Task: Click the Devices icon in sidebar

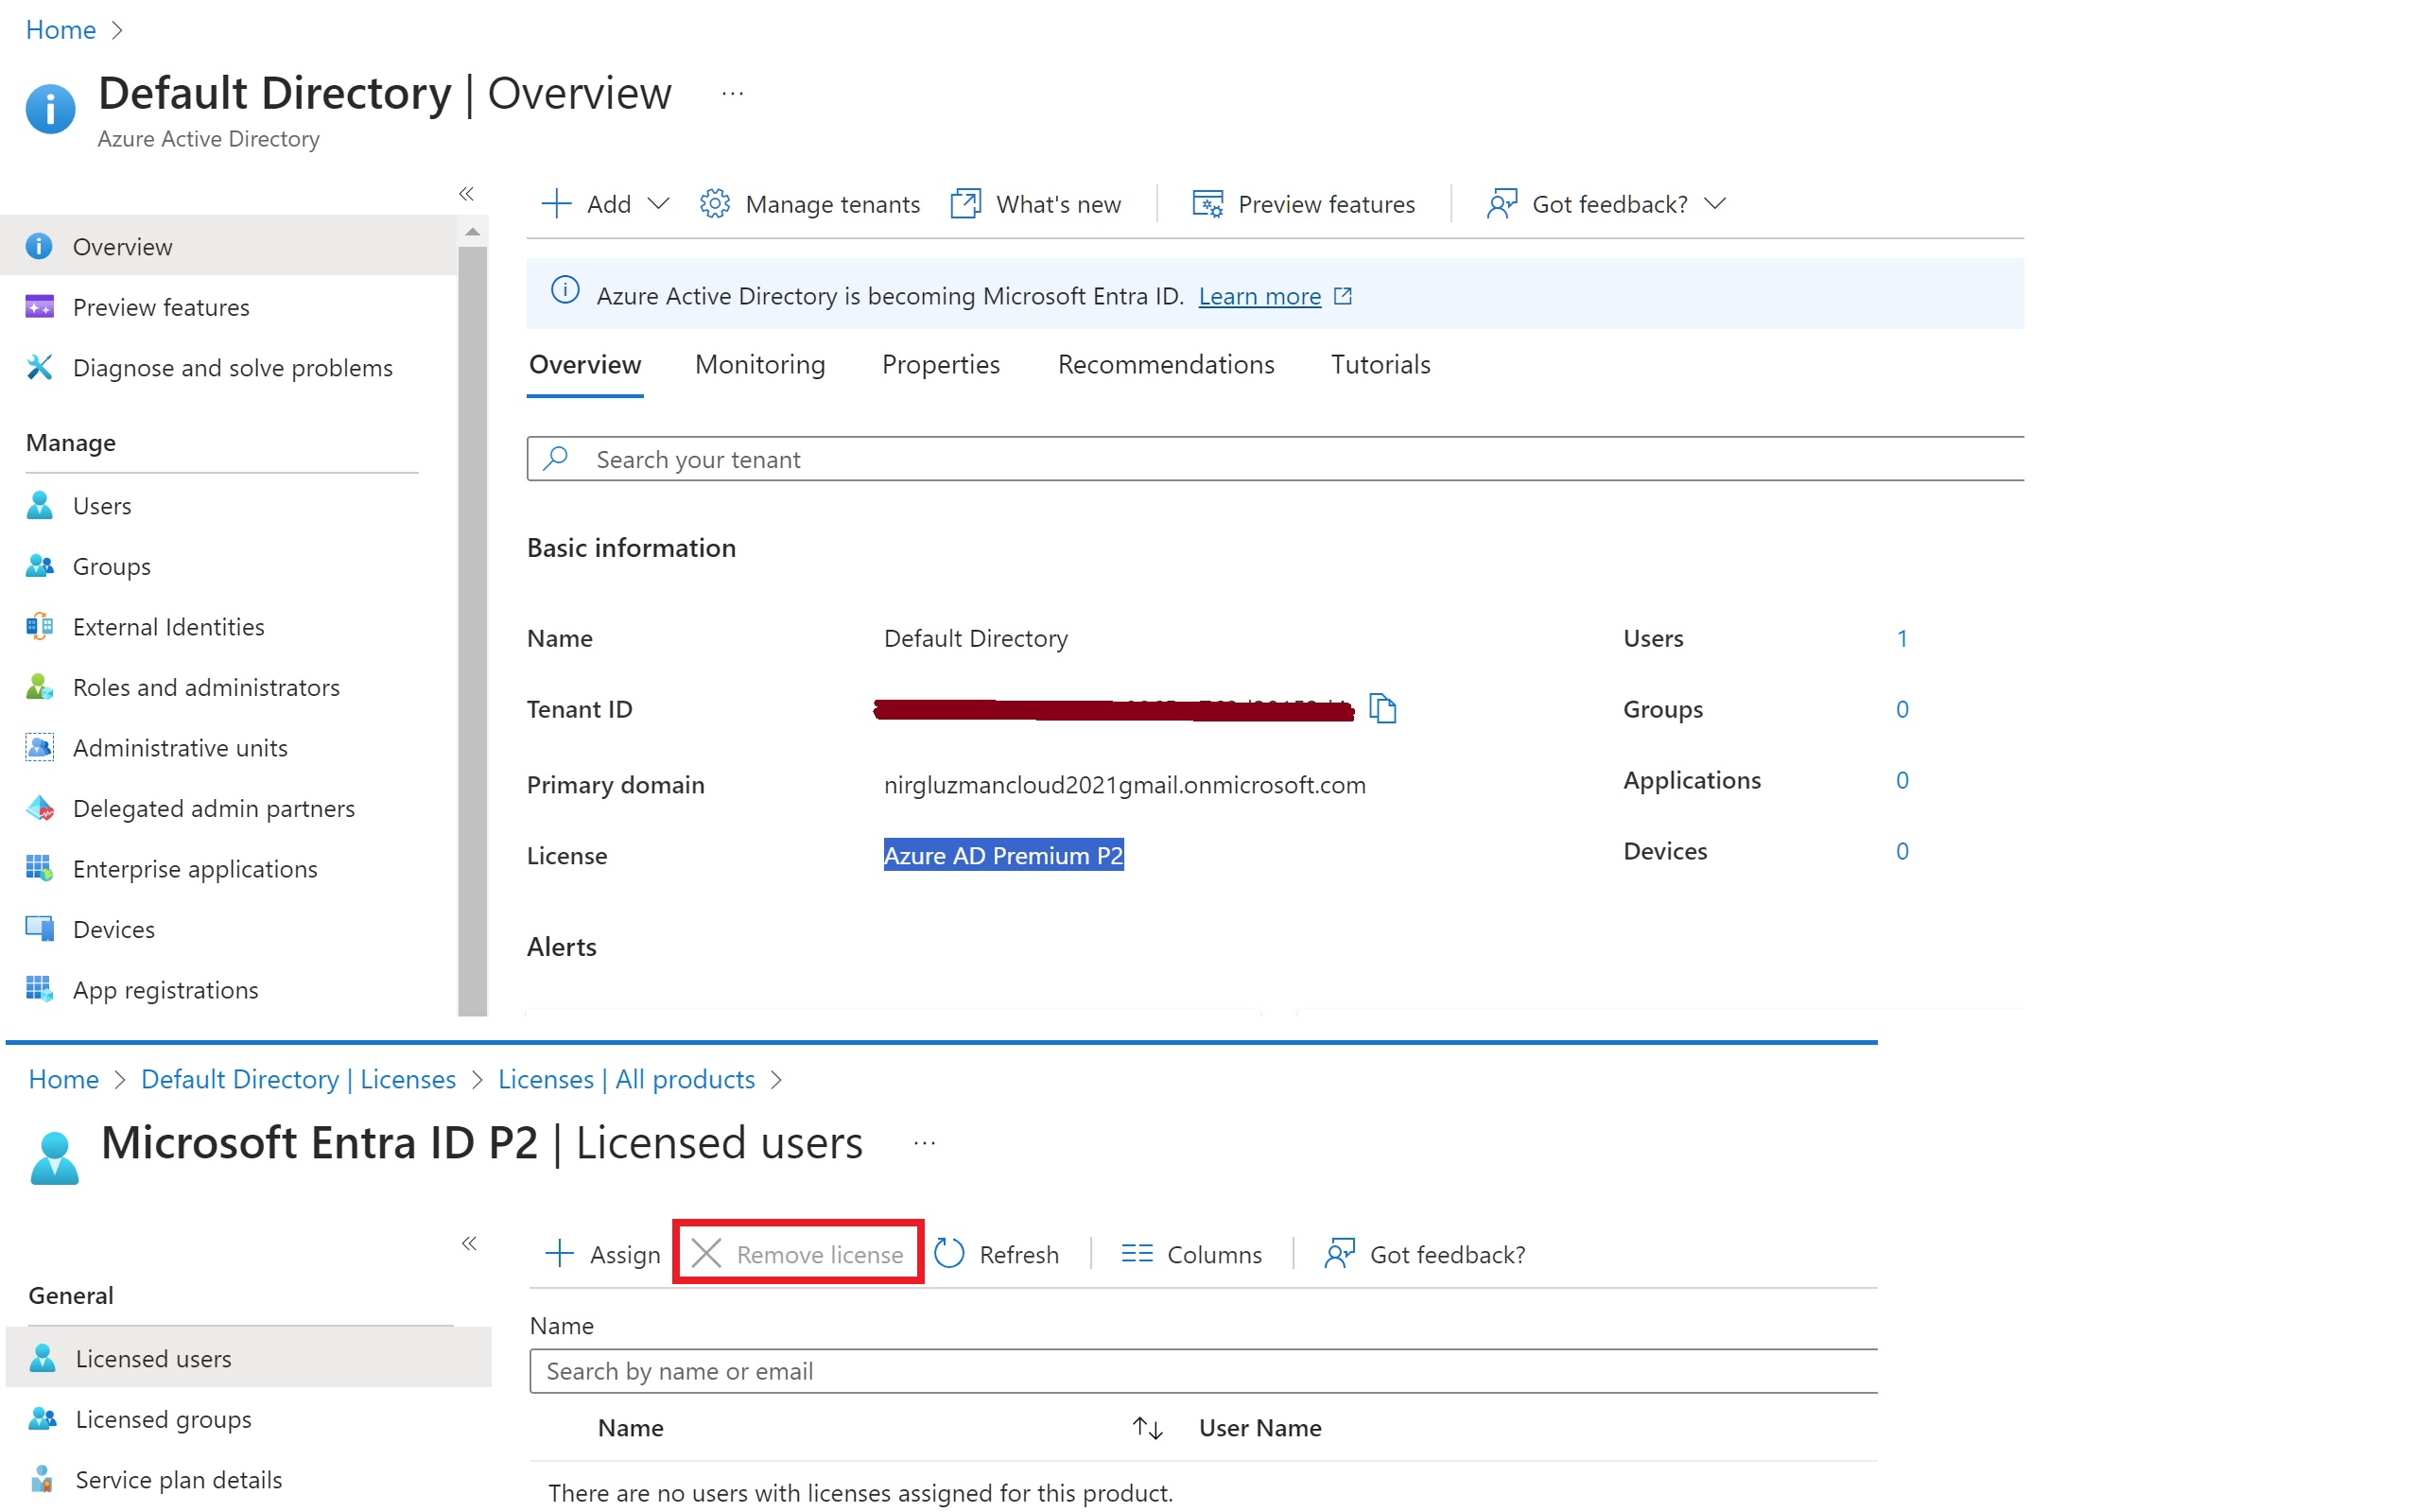Action: point(39,929)
